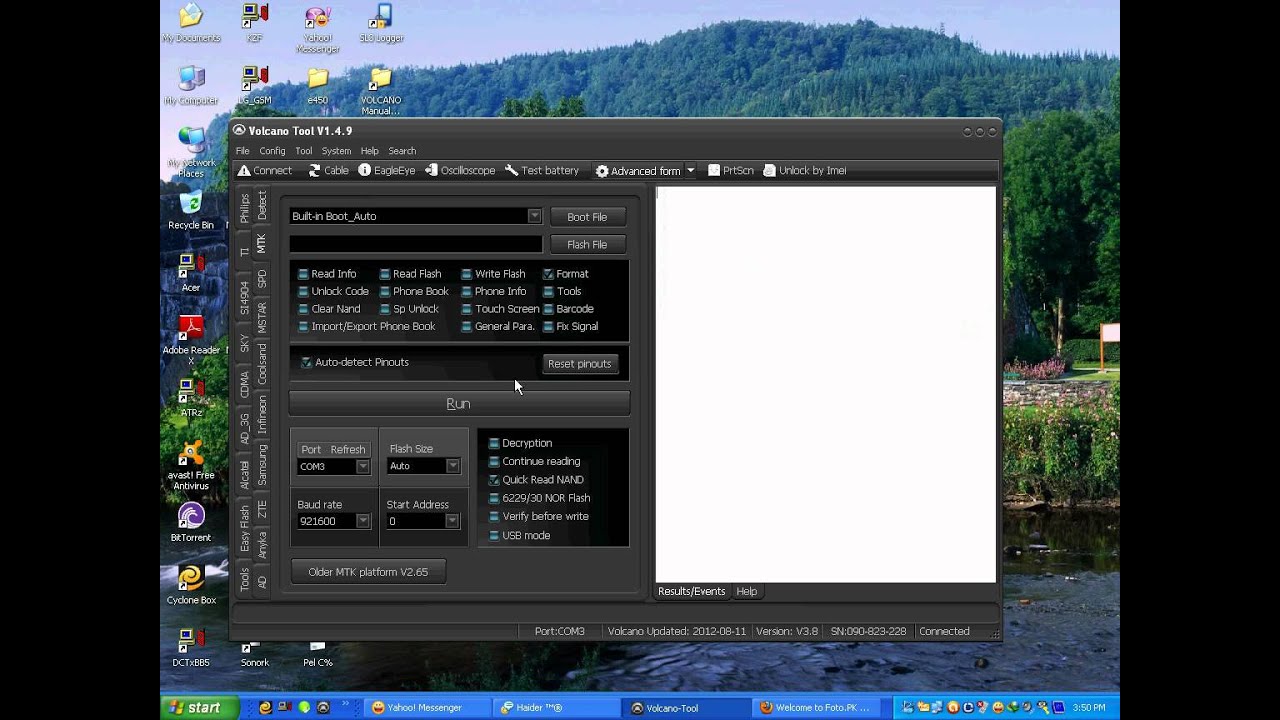Open the File menu
The width and height of the screenshot is (1280, 720).
pyautogui.click(x=242, y=151)
